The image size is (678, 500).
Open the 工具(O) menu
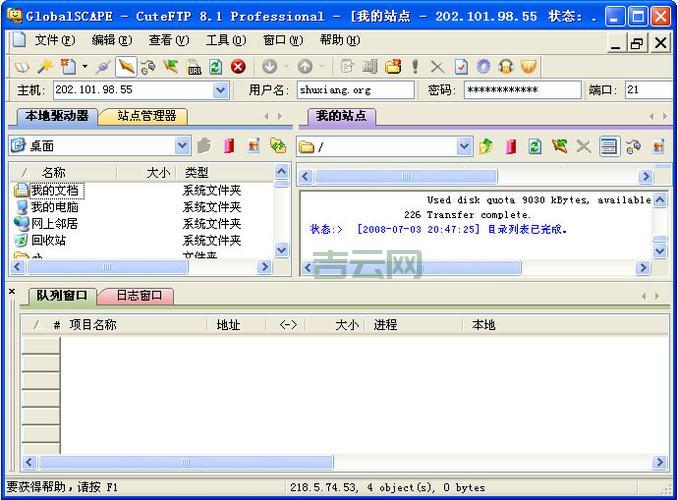pyautogui.click(x=226, y=40)
